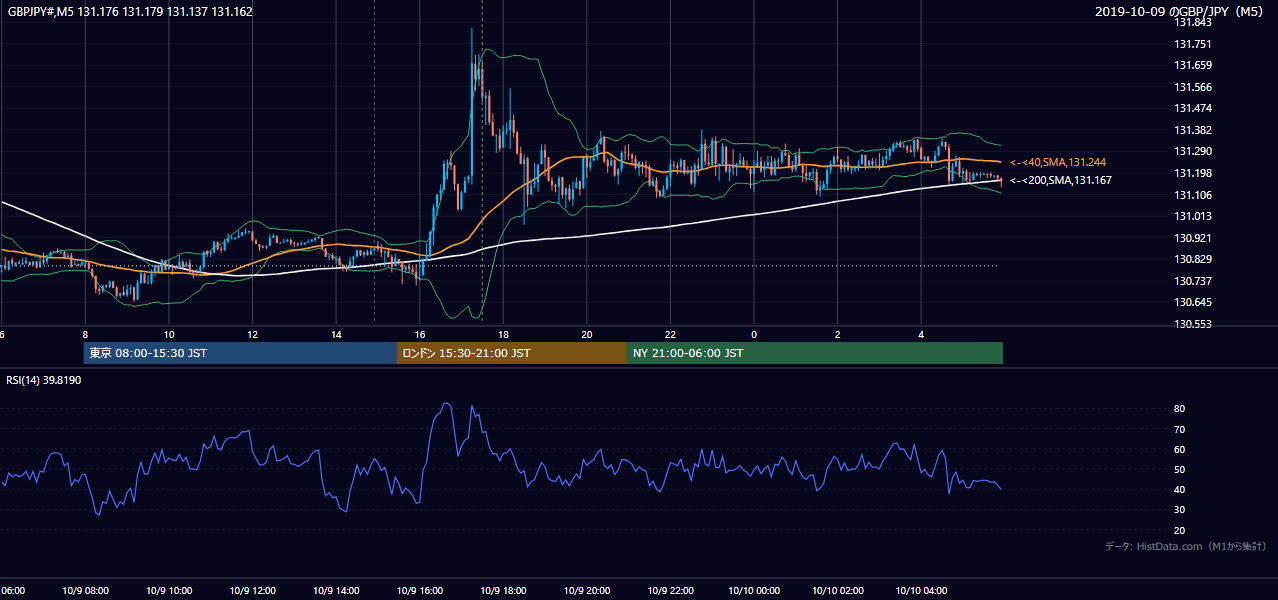Select the 東京 08:00-15:30 JST session bar

[x=240, y=353]
